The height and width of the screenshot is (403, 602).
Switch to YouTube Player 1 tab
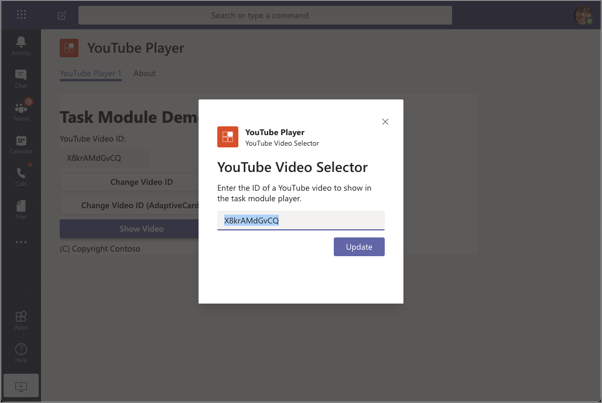click(91, 73)
